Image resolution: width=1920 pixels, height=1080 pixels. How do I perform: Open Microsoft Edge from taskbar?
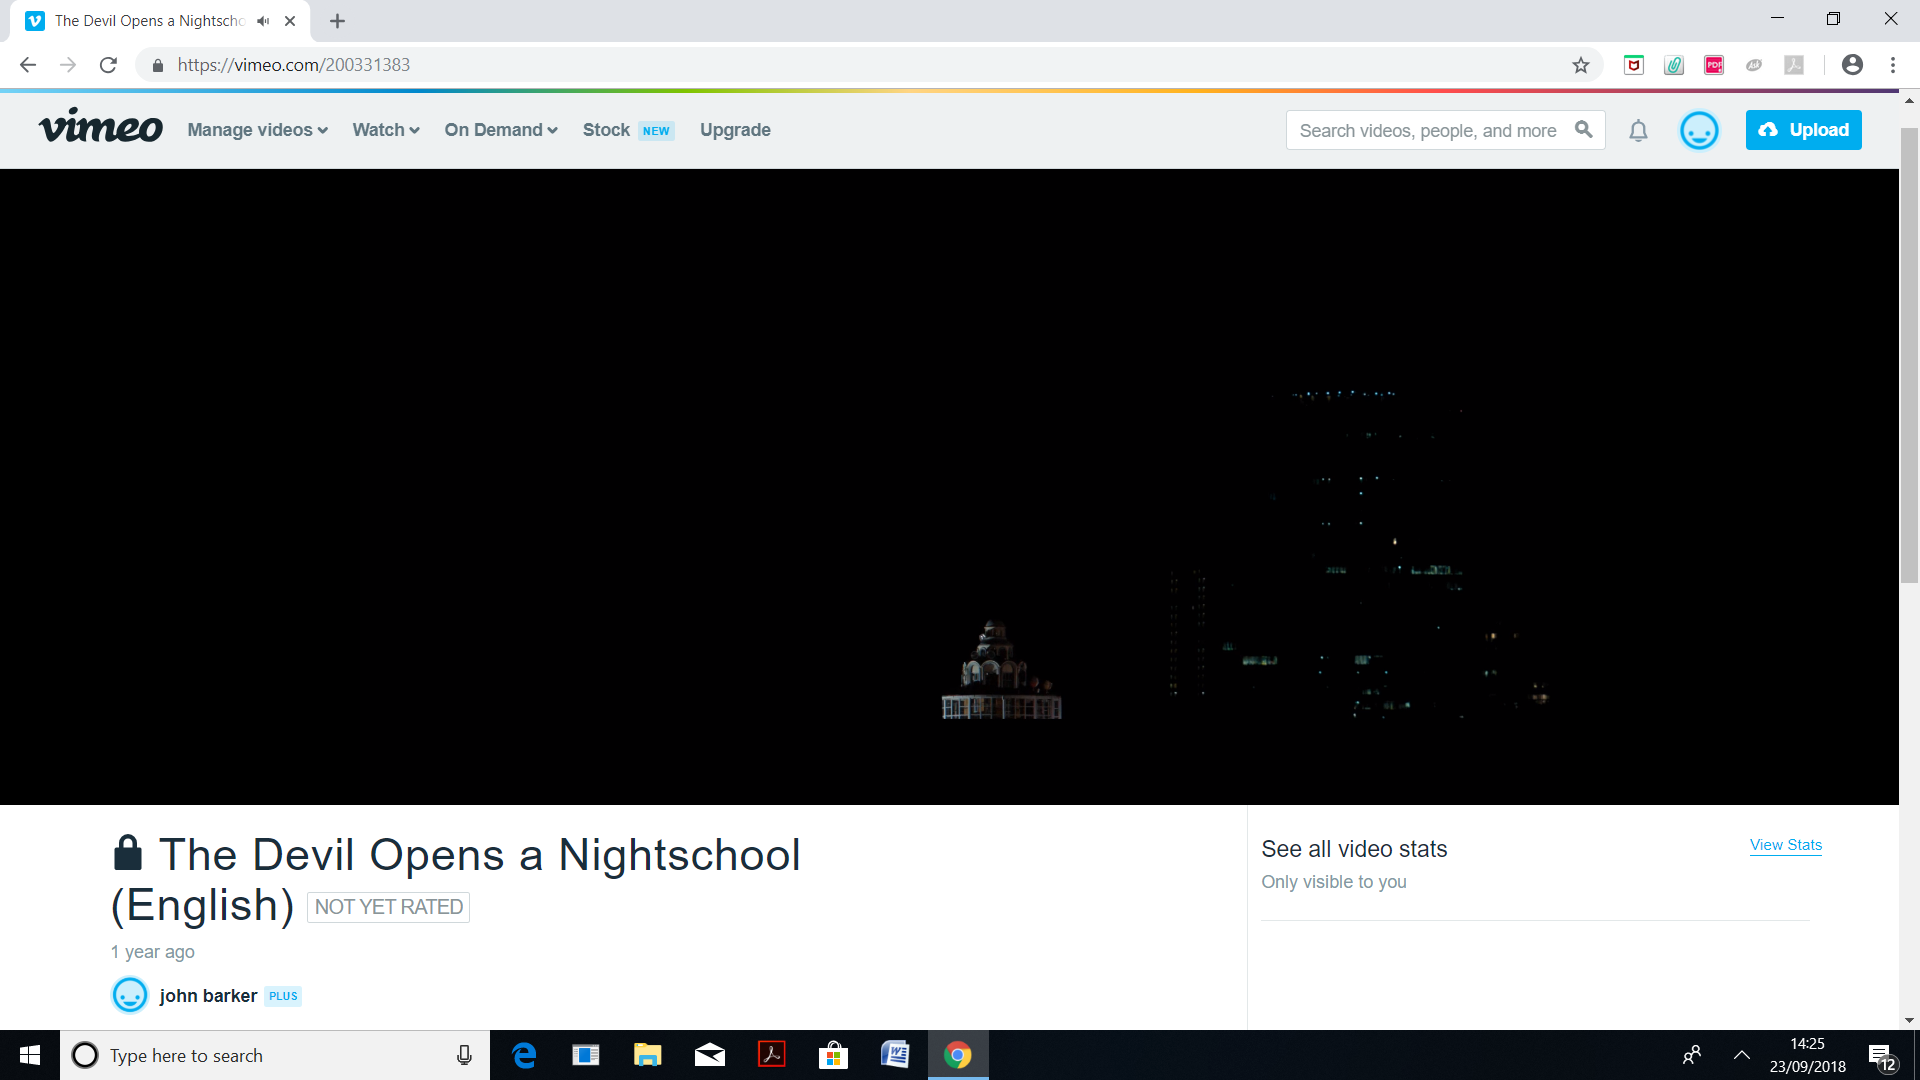[x=524, y=1055]
